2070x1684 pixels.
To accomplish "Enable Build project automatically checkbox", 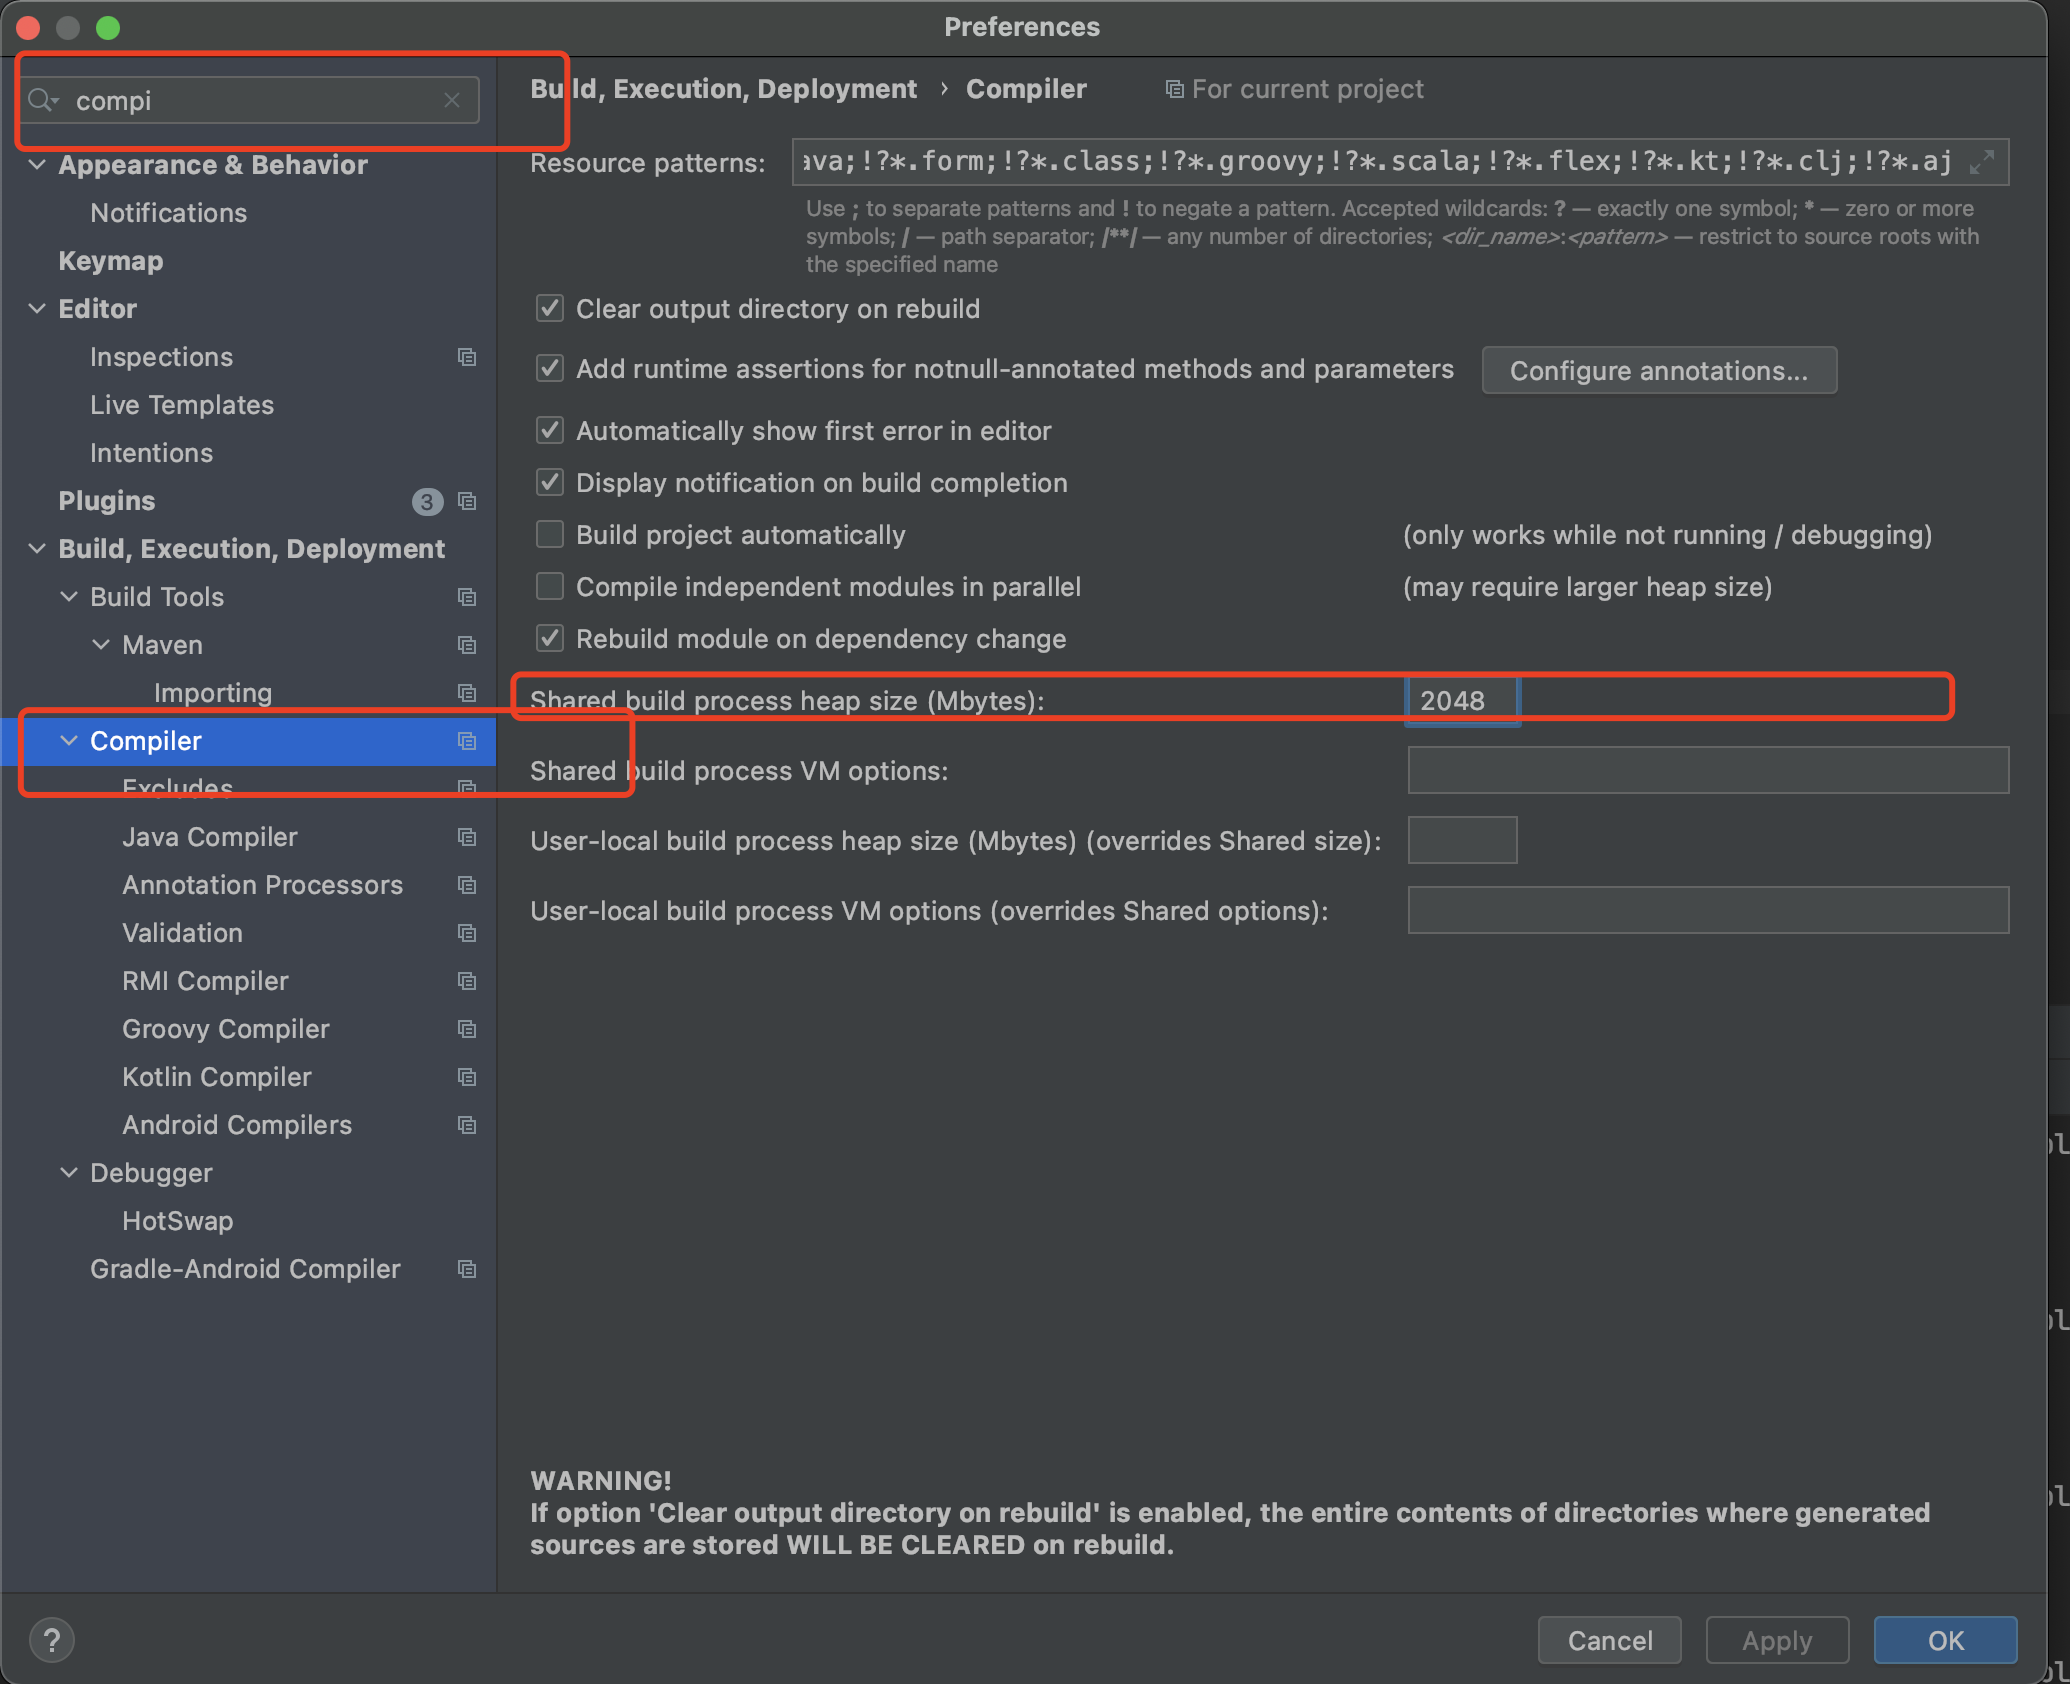I will (550, 534).
